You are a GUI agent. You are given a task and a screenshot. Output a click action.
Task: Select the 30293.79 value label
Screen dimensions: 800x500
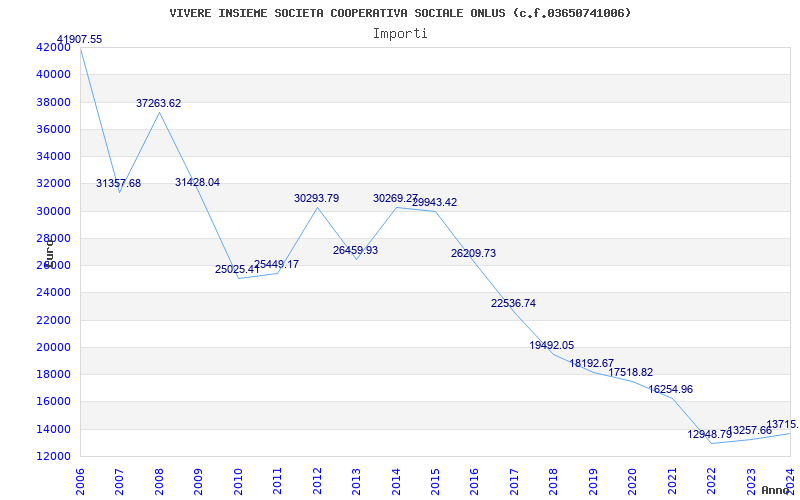[x=316, y=198]
